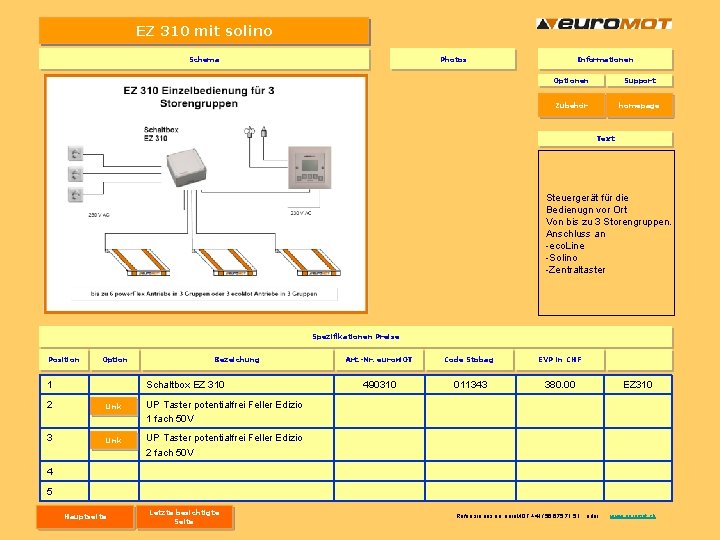Click the solino control unit in diagram
This screenshot has height=540, width=720.
tap(309, 167)
